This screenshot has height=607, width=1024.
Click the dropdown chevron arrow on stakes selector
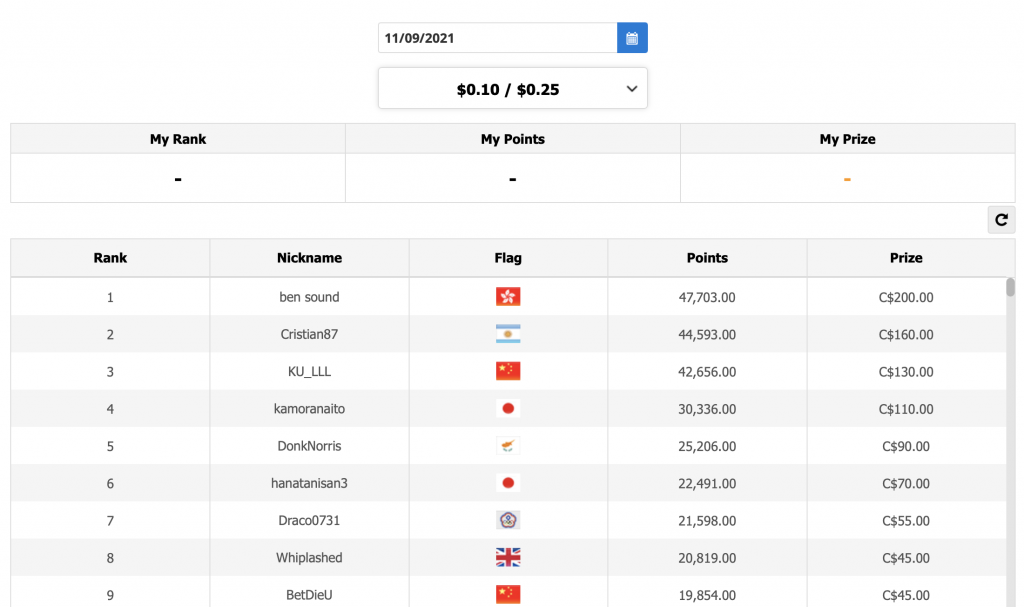632,89
